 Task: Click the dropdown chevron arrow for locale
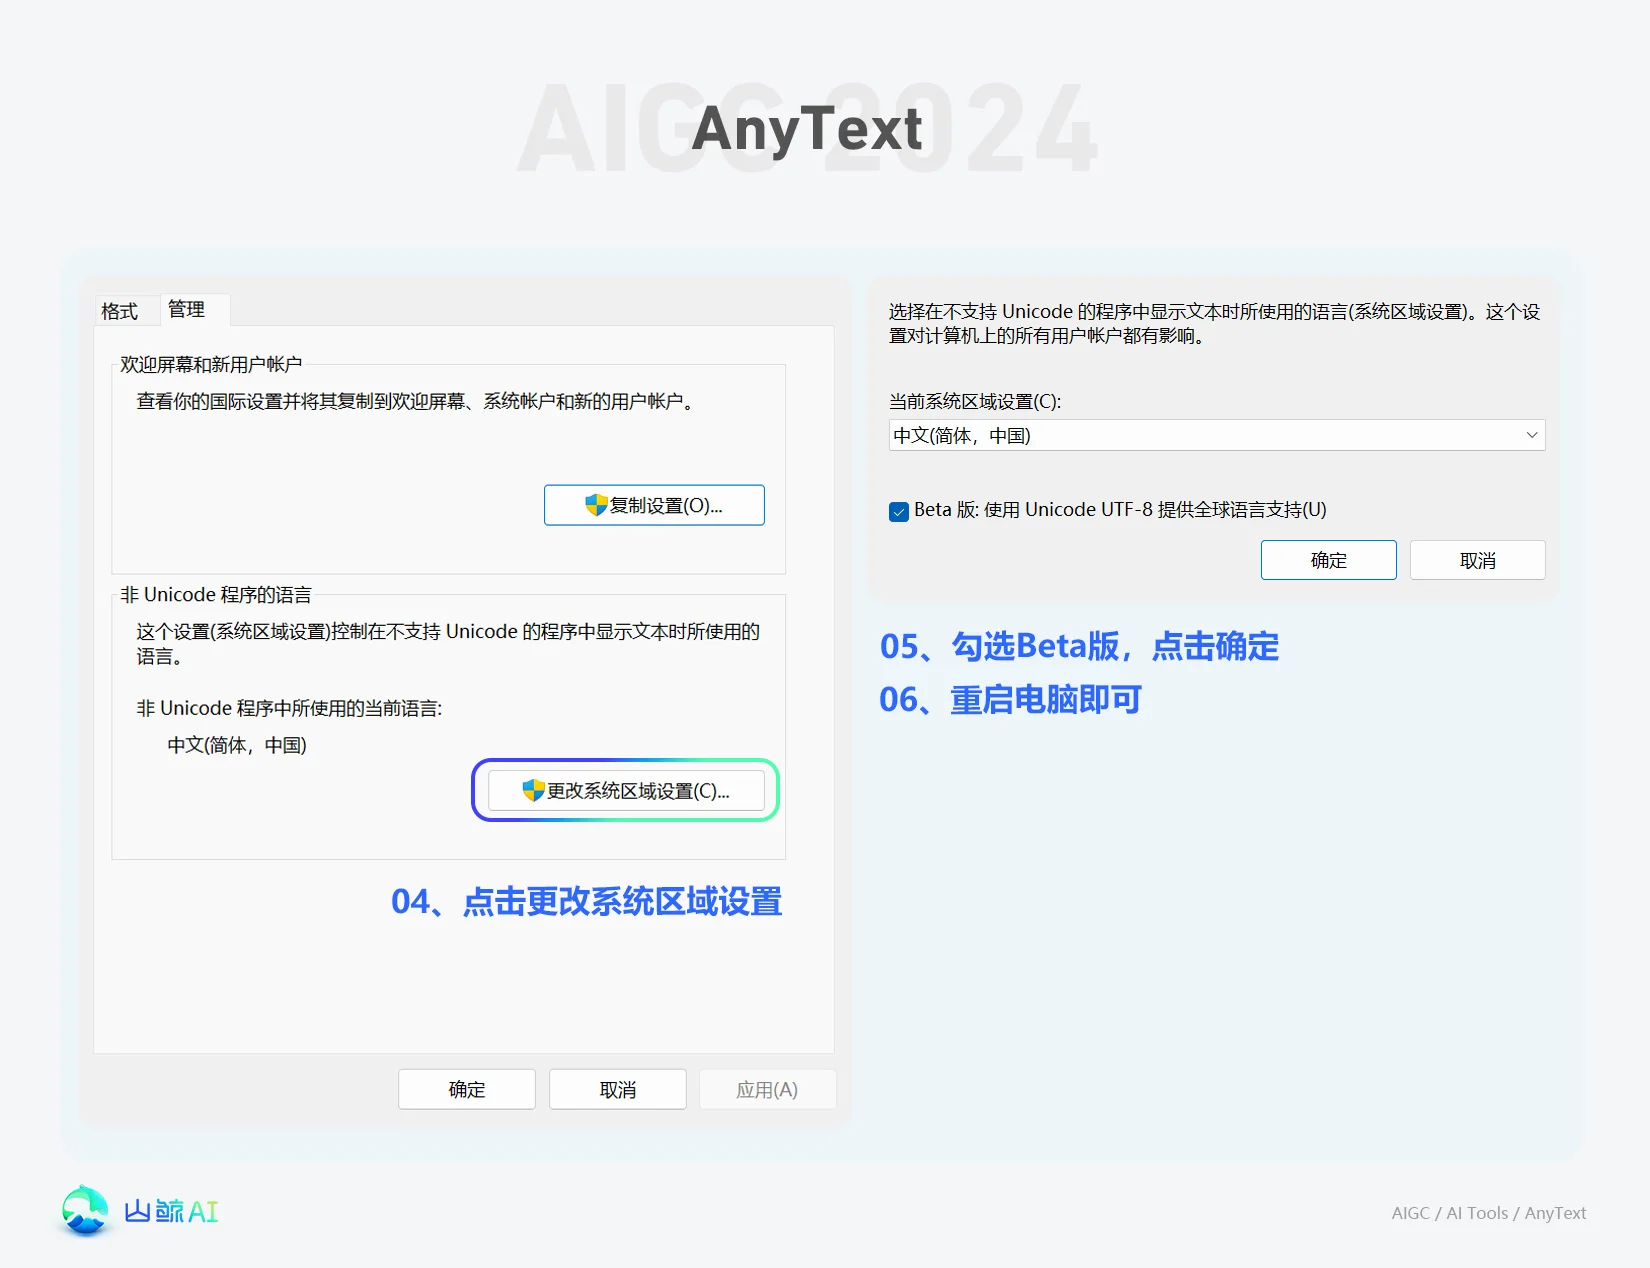tap(1531, 435)
